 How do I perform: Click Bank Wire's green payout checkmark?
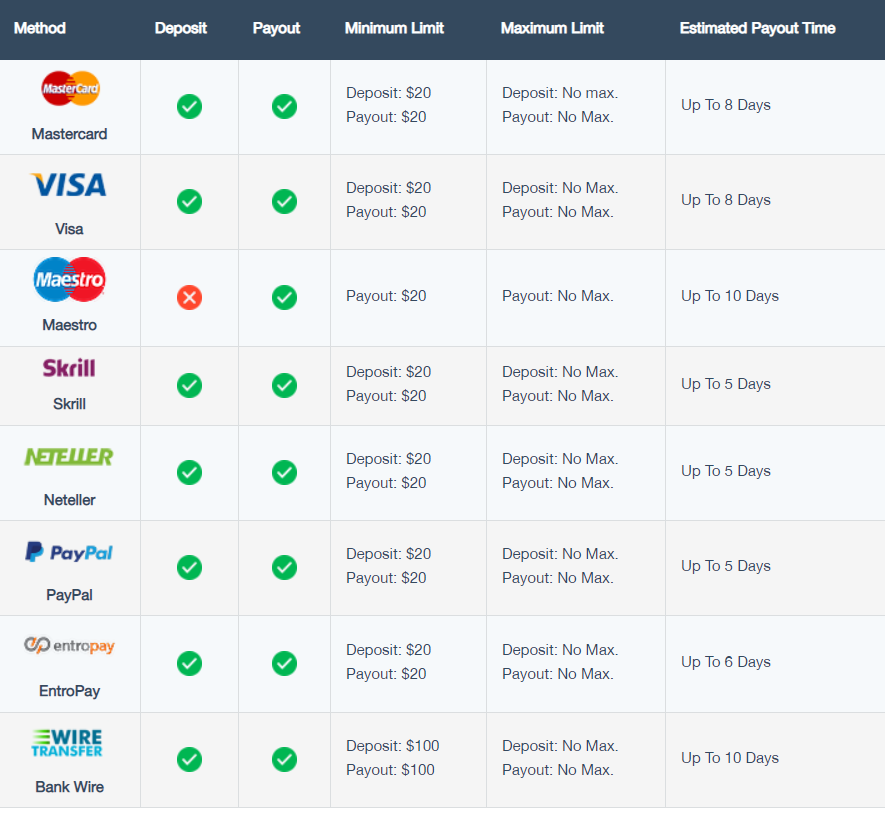(284, 759)
